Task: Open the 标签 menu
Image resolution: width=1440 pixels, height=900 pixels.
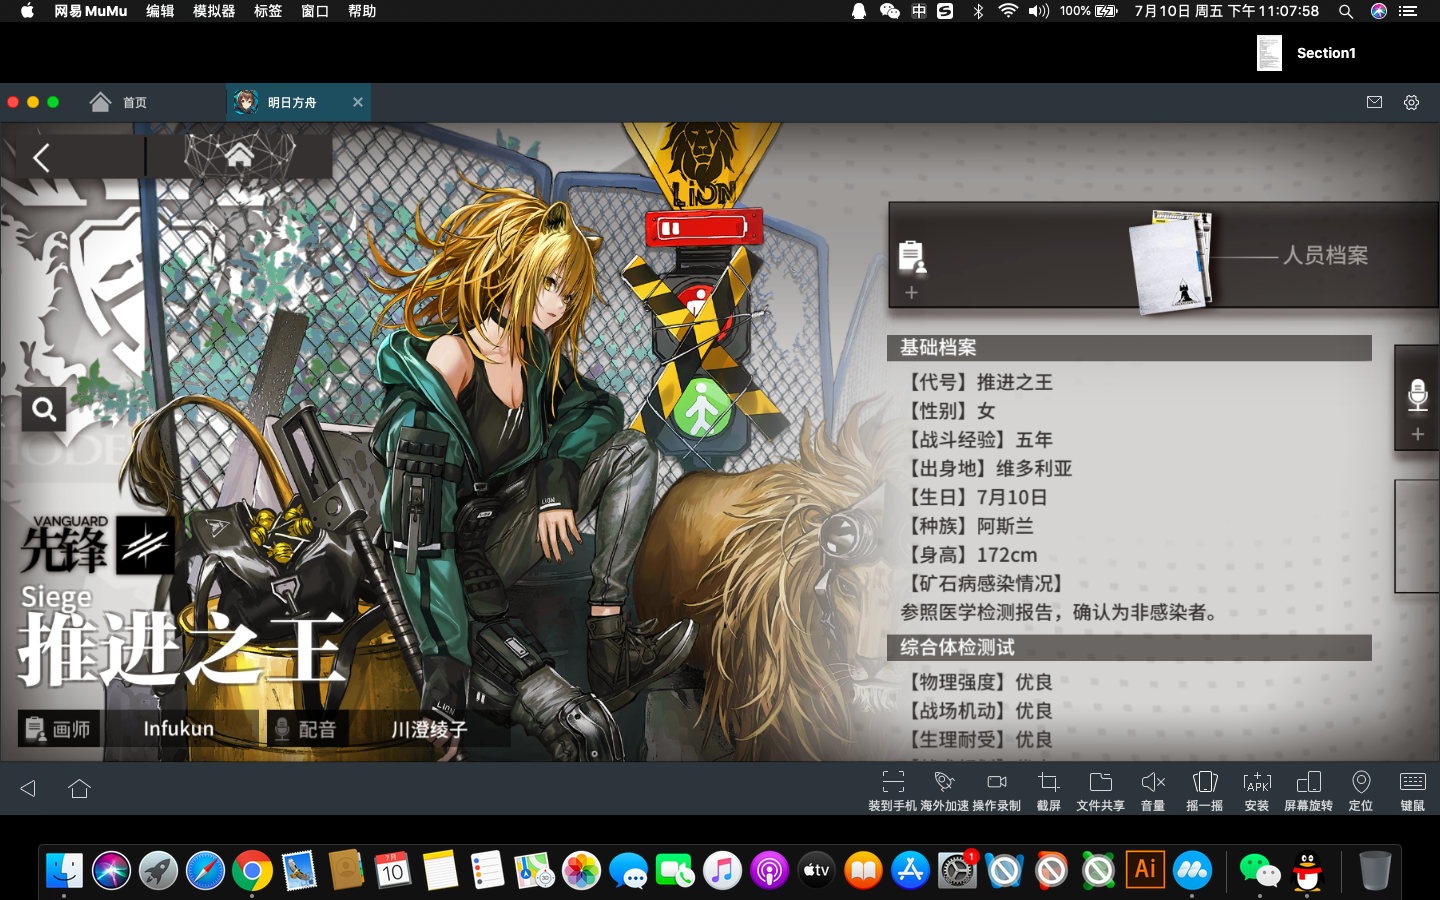Action: 267,11
